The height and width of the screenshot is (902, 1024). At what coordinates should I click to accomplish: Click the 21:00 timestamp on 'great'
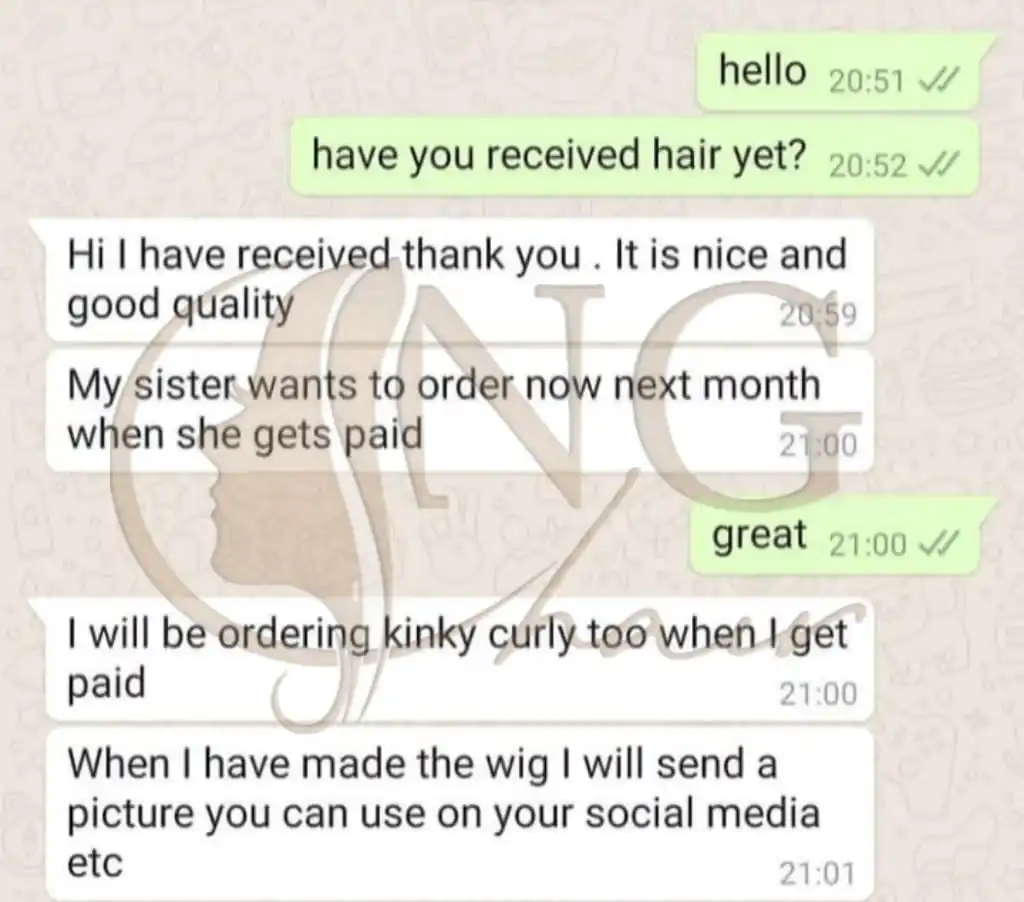pyautogui.click(x=867, y=544)
